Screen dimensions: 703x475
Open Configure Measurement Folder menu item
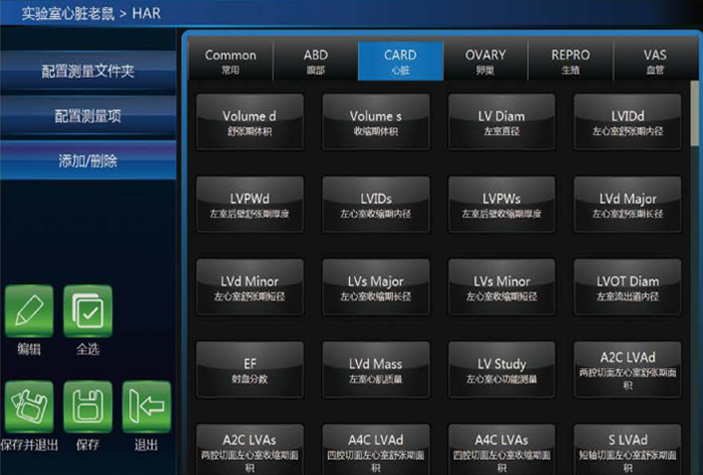tap(88, 72)
